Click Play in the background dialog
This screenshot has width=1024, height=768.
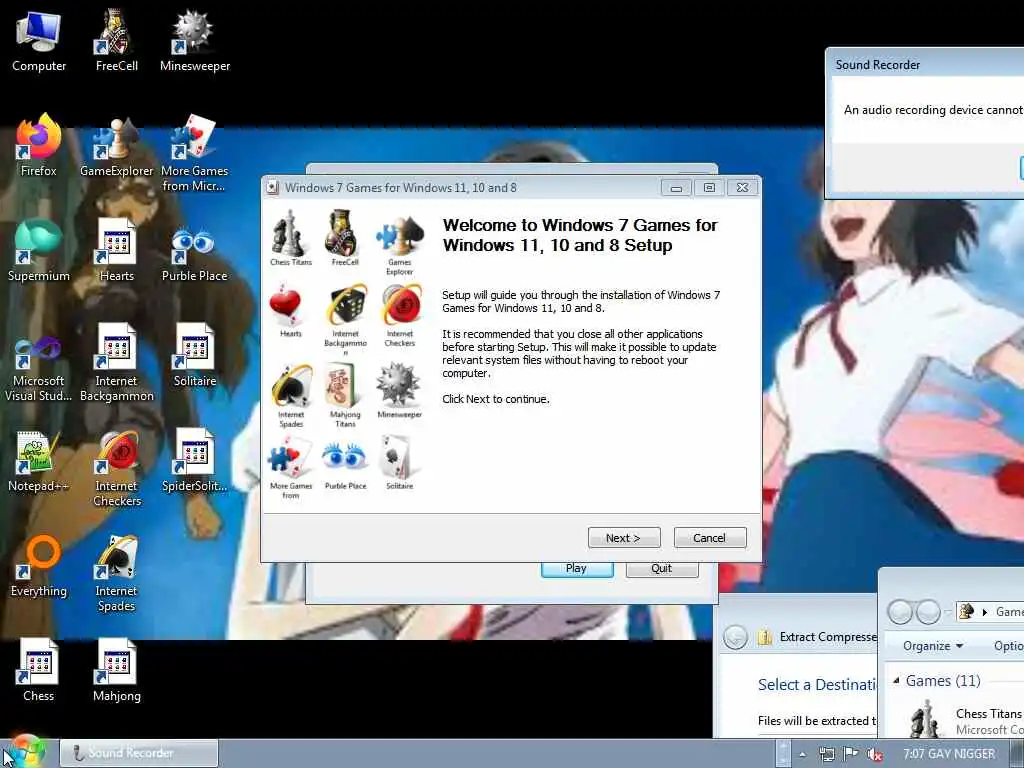tap(577, 569)
